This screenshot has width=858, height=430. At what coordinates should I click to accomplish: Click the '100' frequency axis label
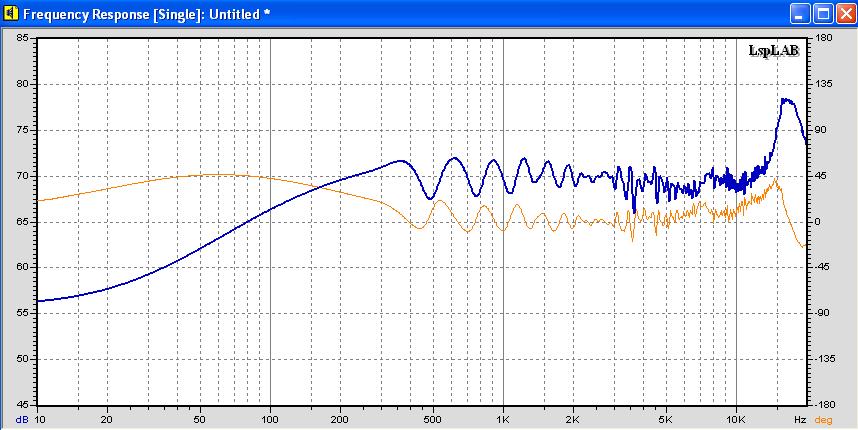point(270,420)
